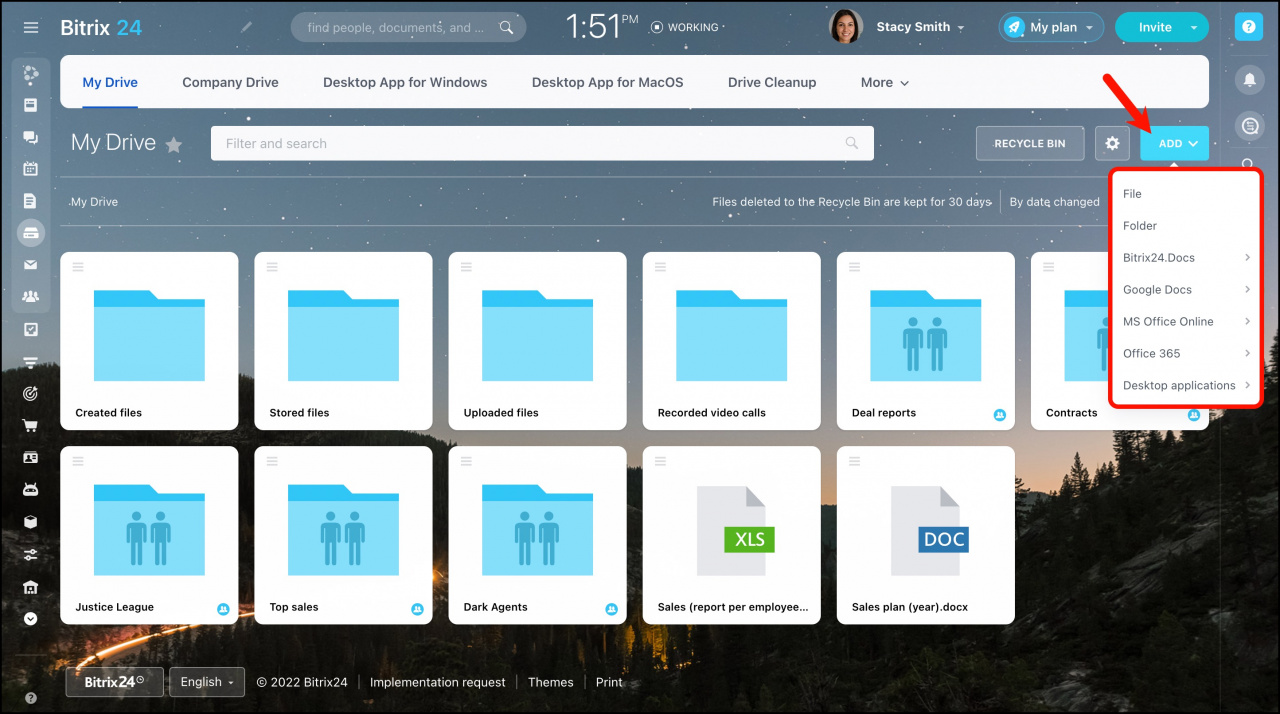Screen dimensions: 1280x714
Task: Open the contact card sidebar icon
Action: pyautogui.click(x=31, y=457)
